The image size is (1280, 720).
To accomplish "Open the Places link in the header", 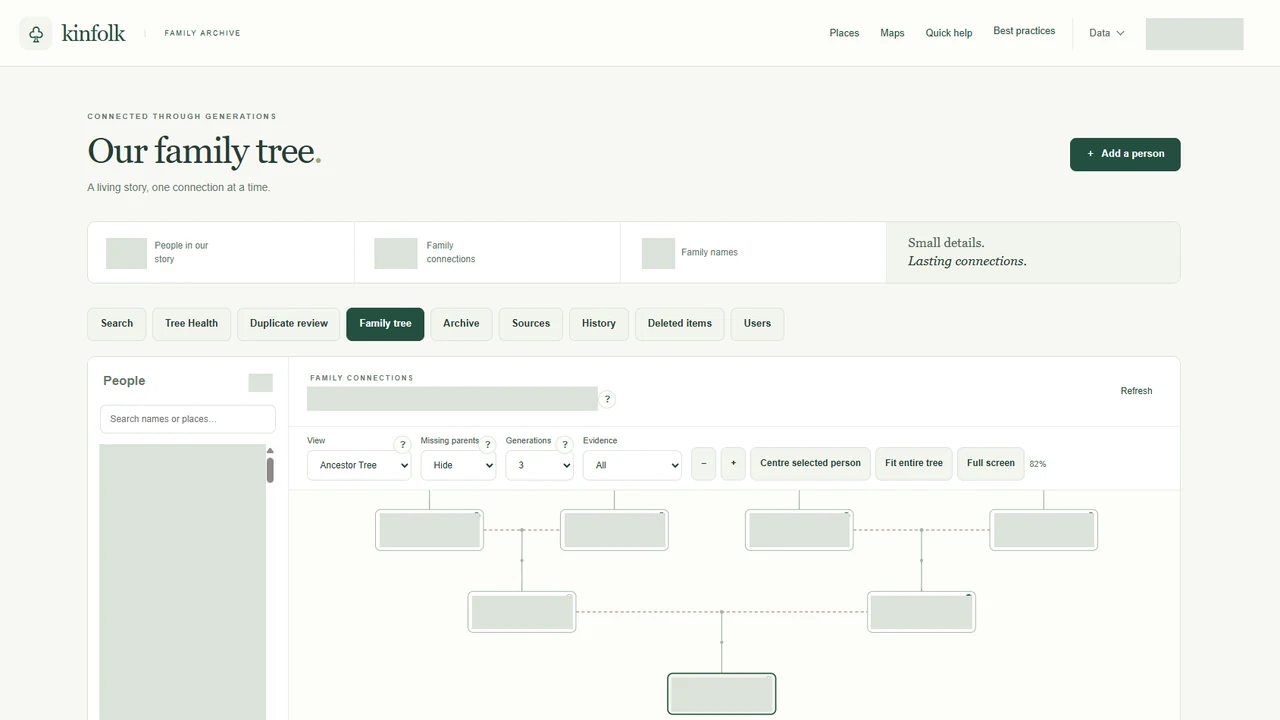I will (844, 33).
